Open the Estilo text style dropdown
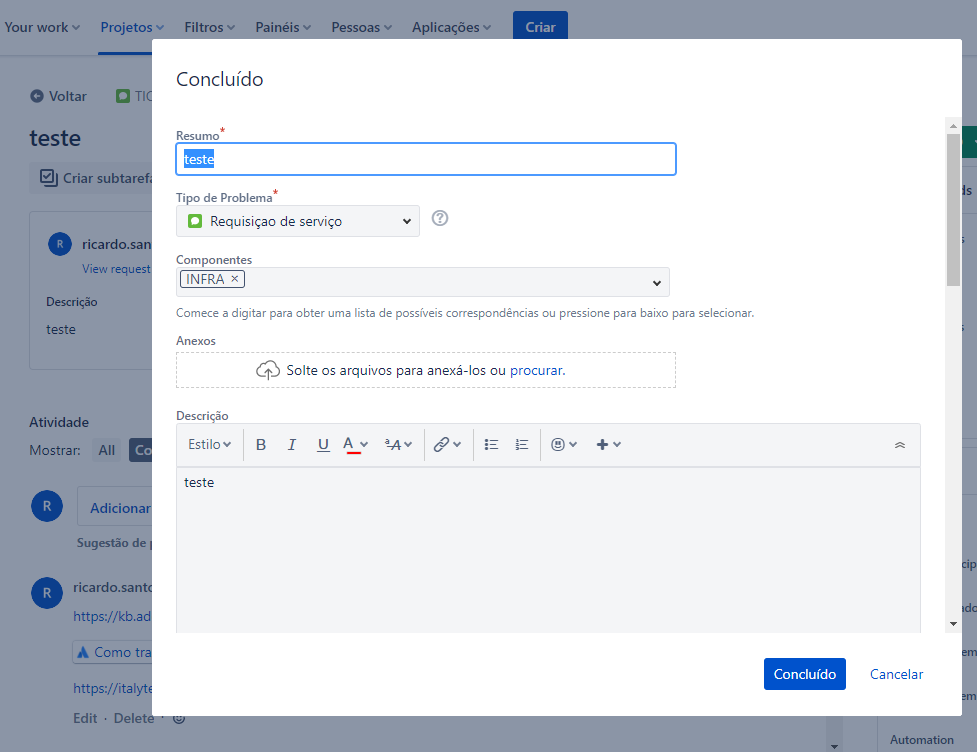Screen dimensions: 977x752 point(209,445)
